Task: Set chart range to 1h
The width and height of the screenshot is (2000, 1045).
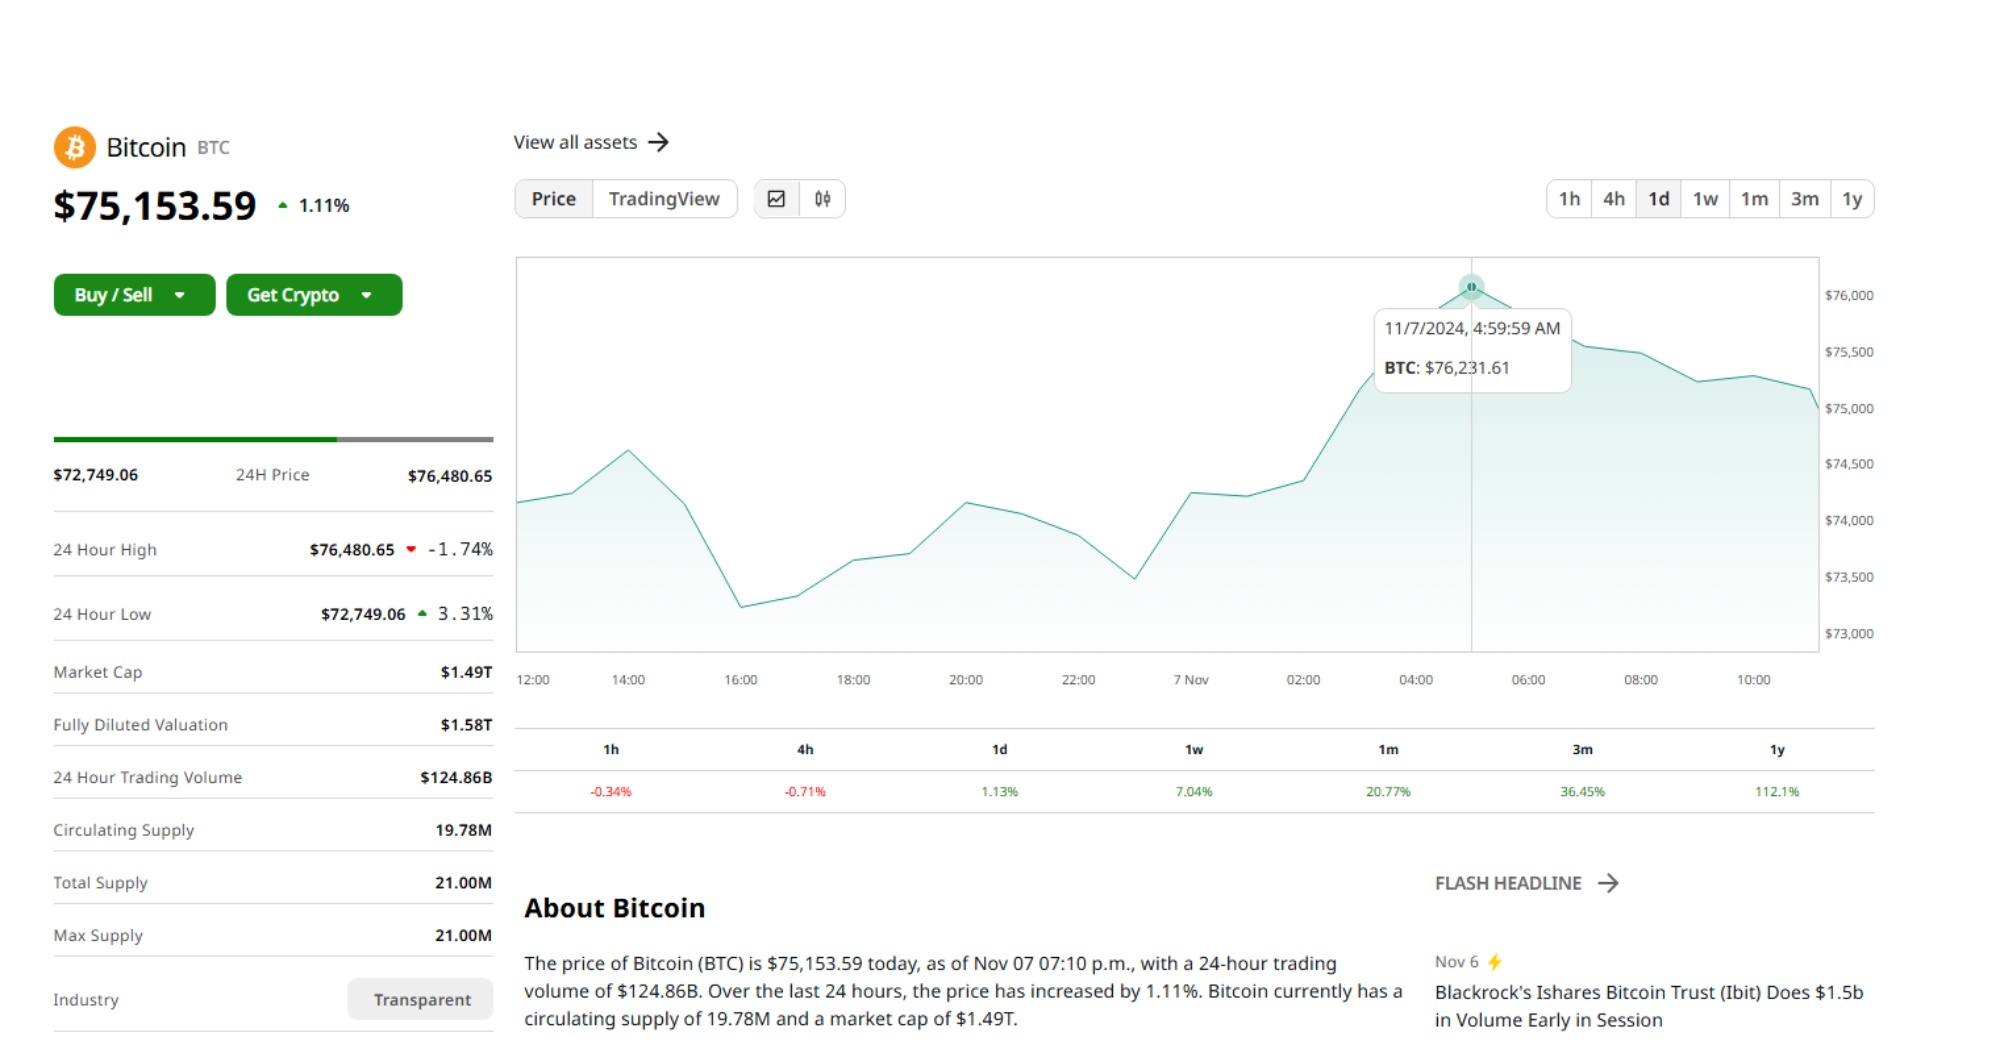Action: (1569, 199)
